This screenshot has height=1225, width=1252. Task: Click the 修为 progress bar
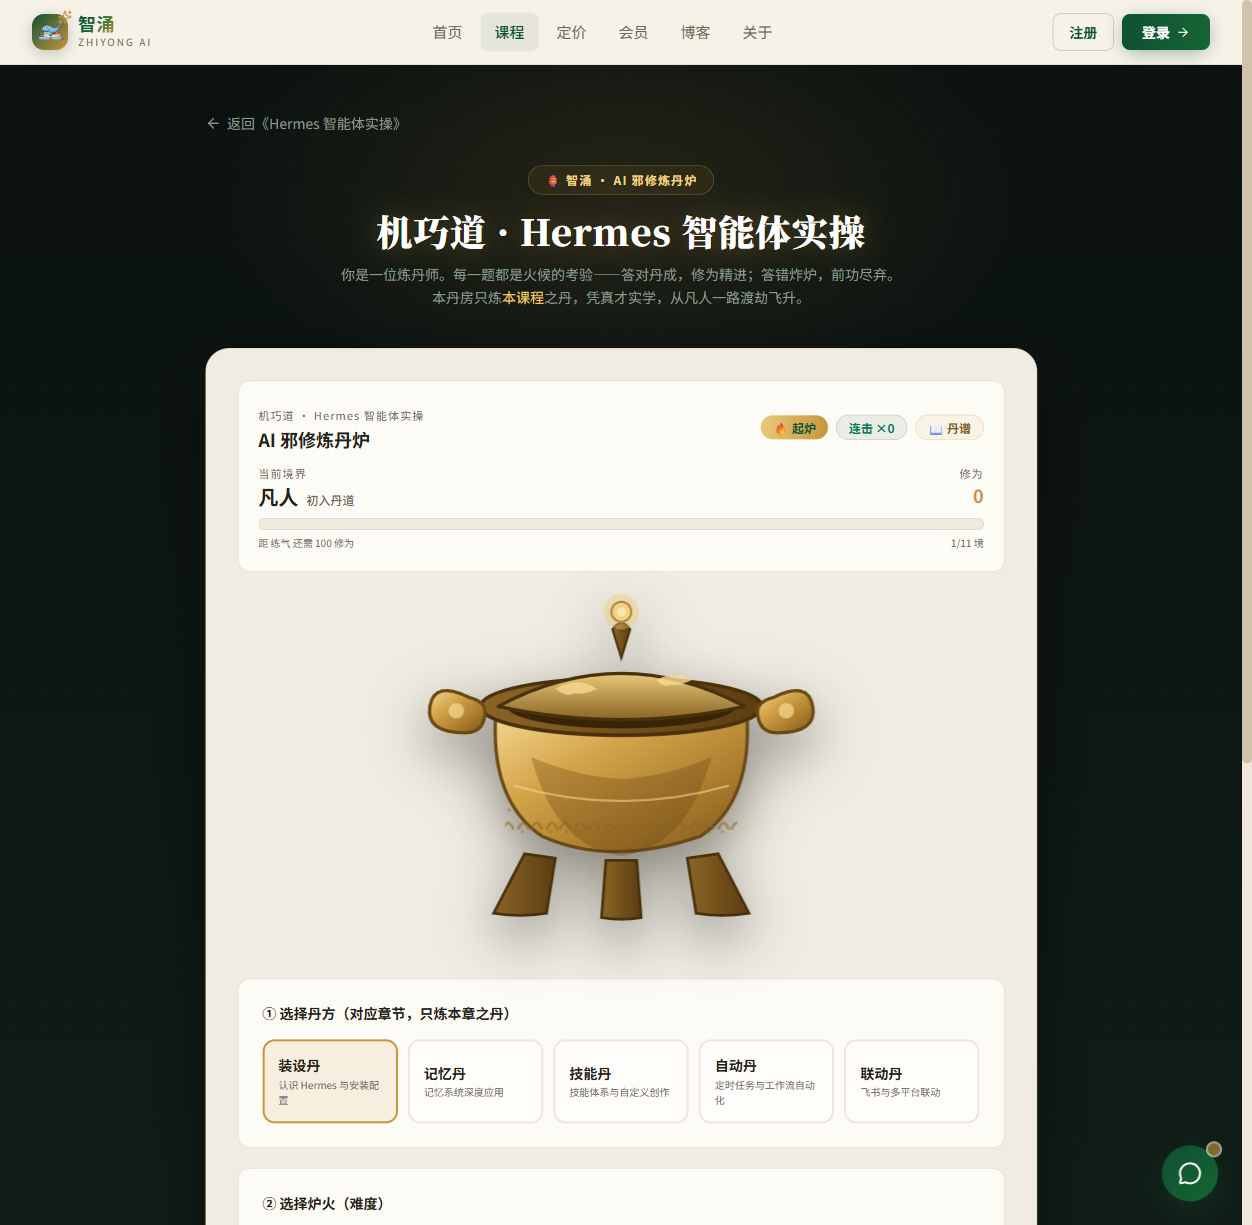(621, 524)
